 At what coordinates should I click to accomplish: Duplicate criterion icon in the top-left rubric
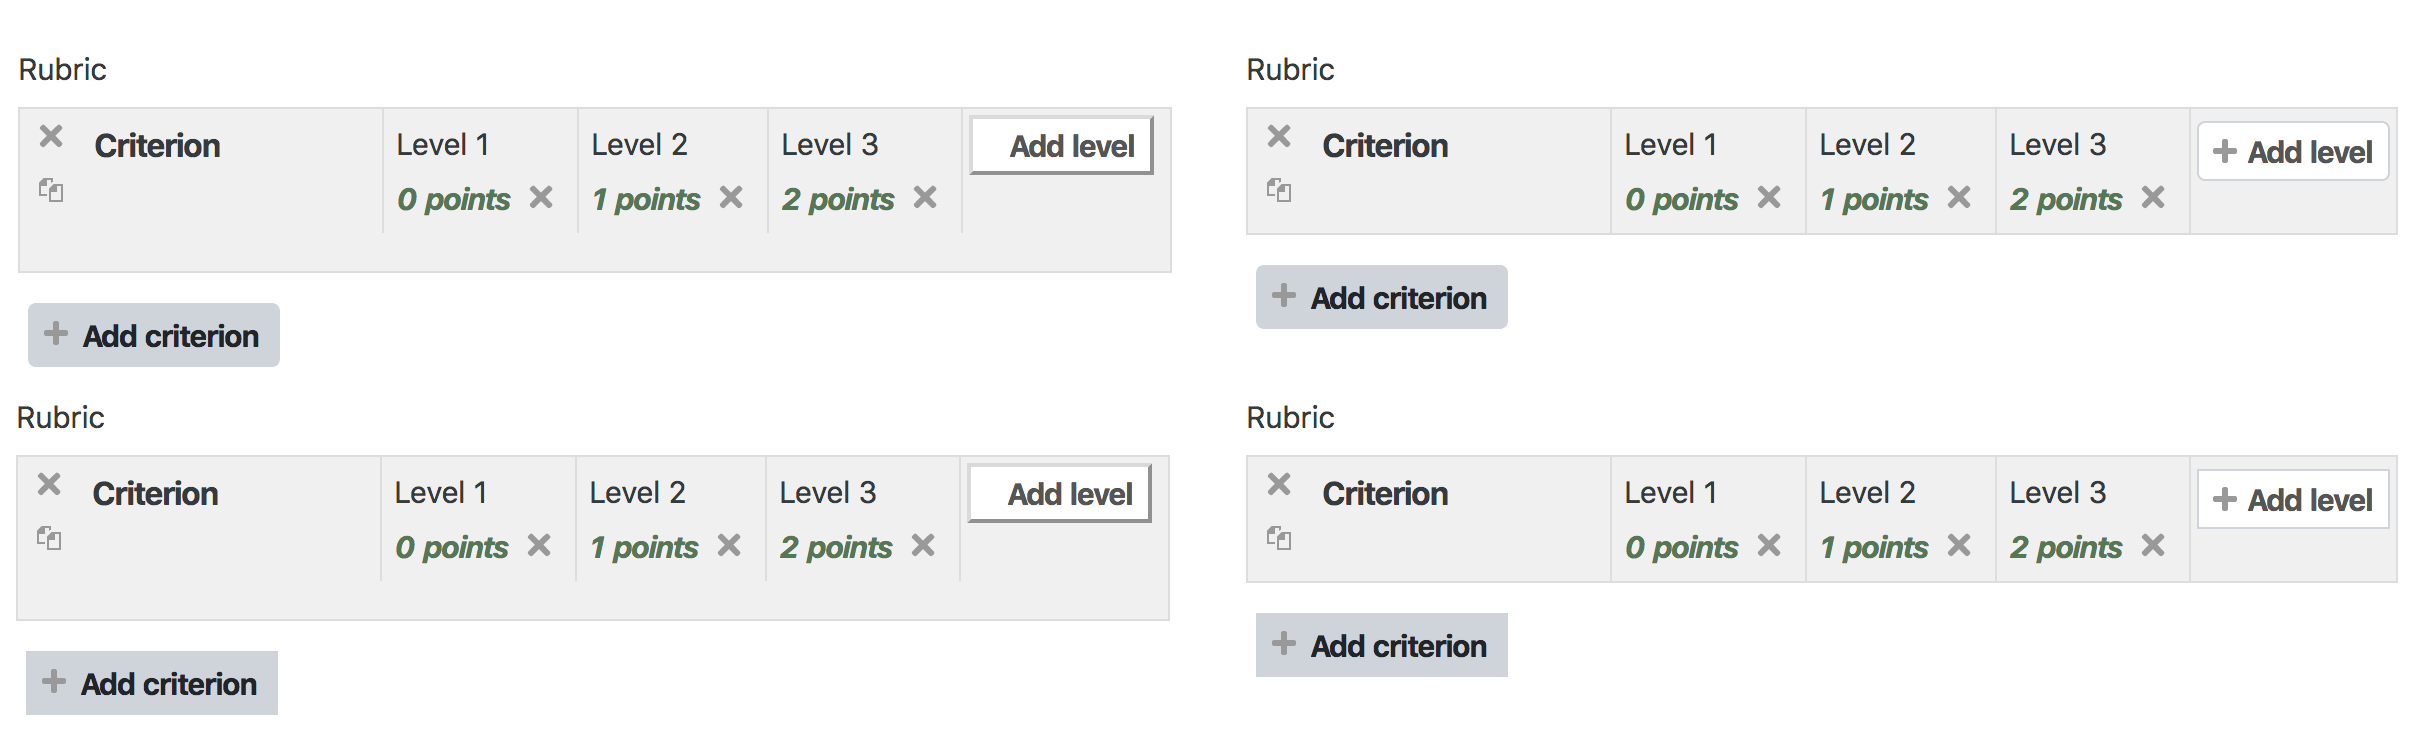coord(51,190)
